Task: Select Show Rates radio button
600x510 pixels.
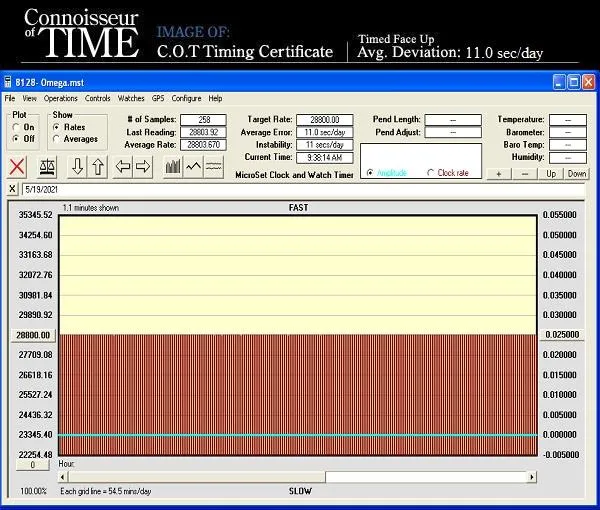Action: pos(56,127)
